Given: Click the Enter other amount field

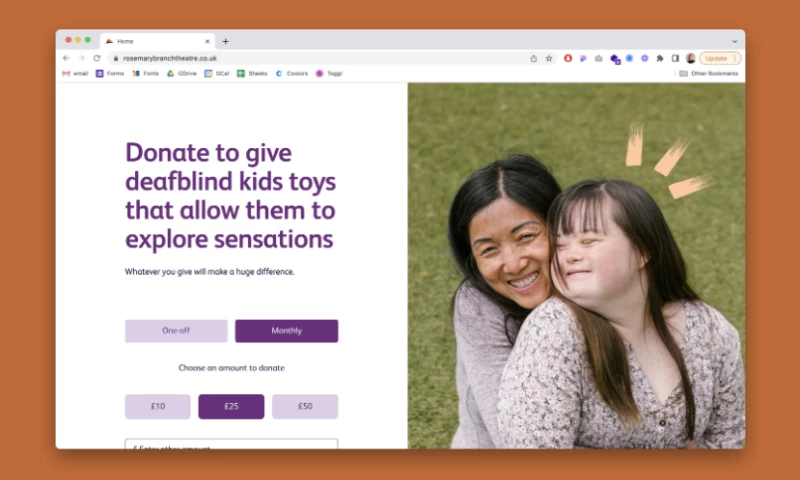Looking at the screenshot, I should pyautogui.click(x=231, y=444).
